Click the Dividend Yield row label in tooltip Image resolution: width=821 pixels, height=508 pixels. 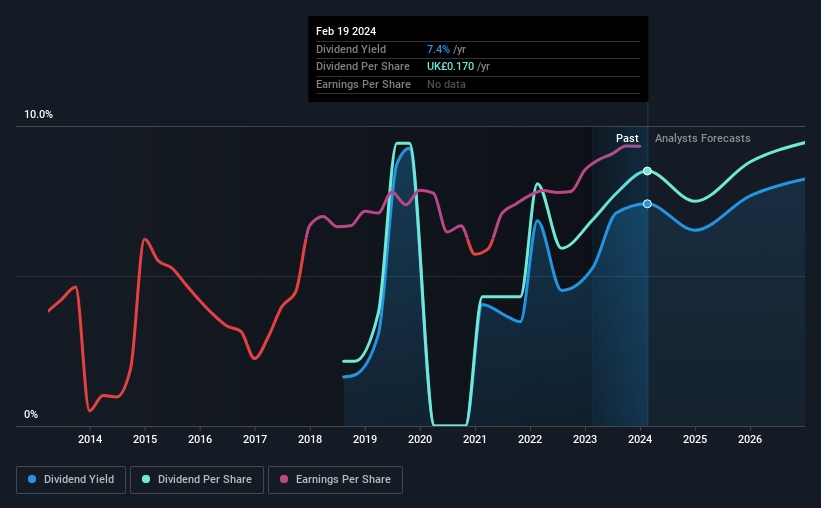click(351, 49)
